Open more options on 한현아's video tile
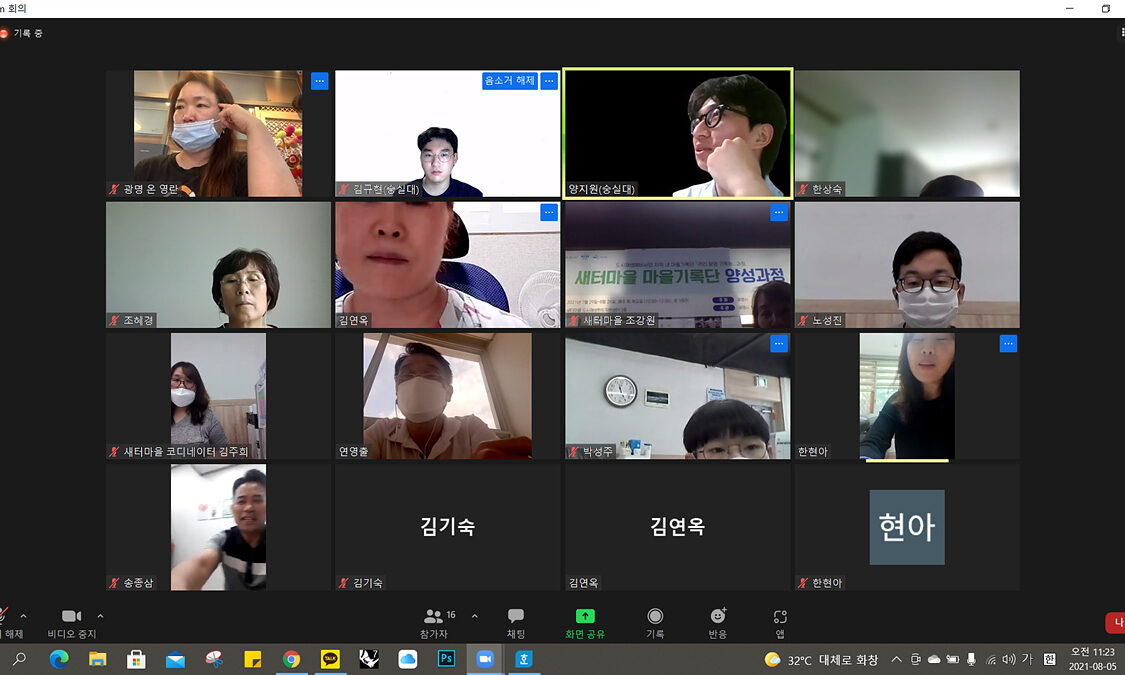This screenshot has height=675, width=1125. pyautogui.click(x=1008, y=344)
